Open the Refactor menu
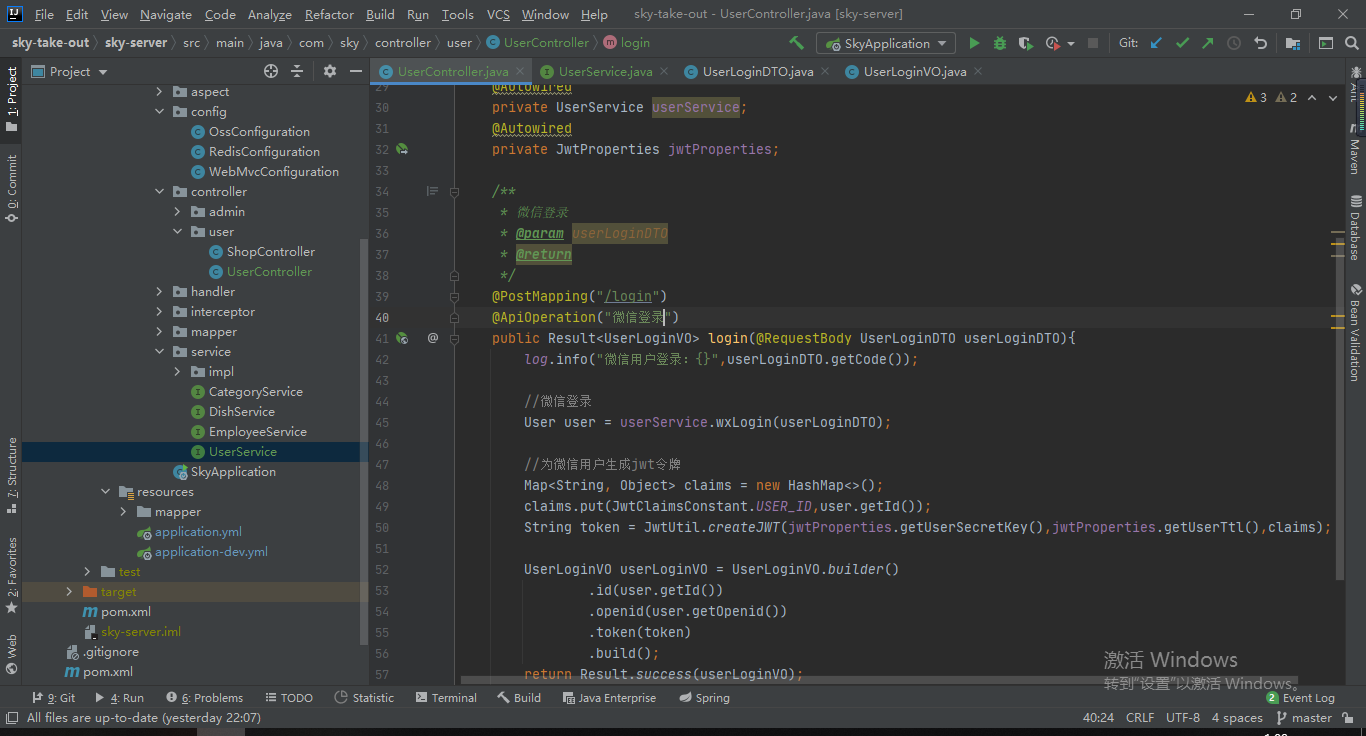 click(329, 14)
